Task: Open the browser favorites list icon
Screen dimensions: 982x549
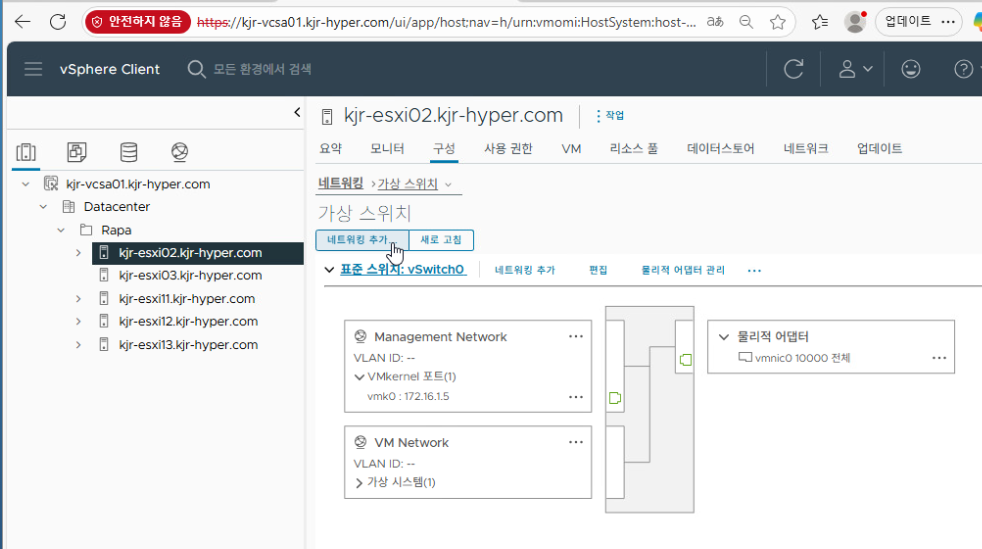Action: coord(819,23)
